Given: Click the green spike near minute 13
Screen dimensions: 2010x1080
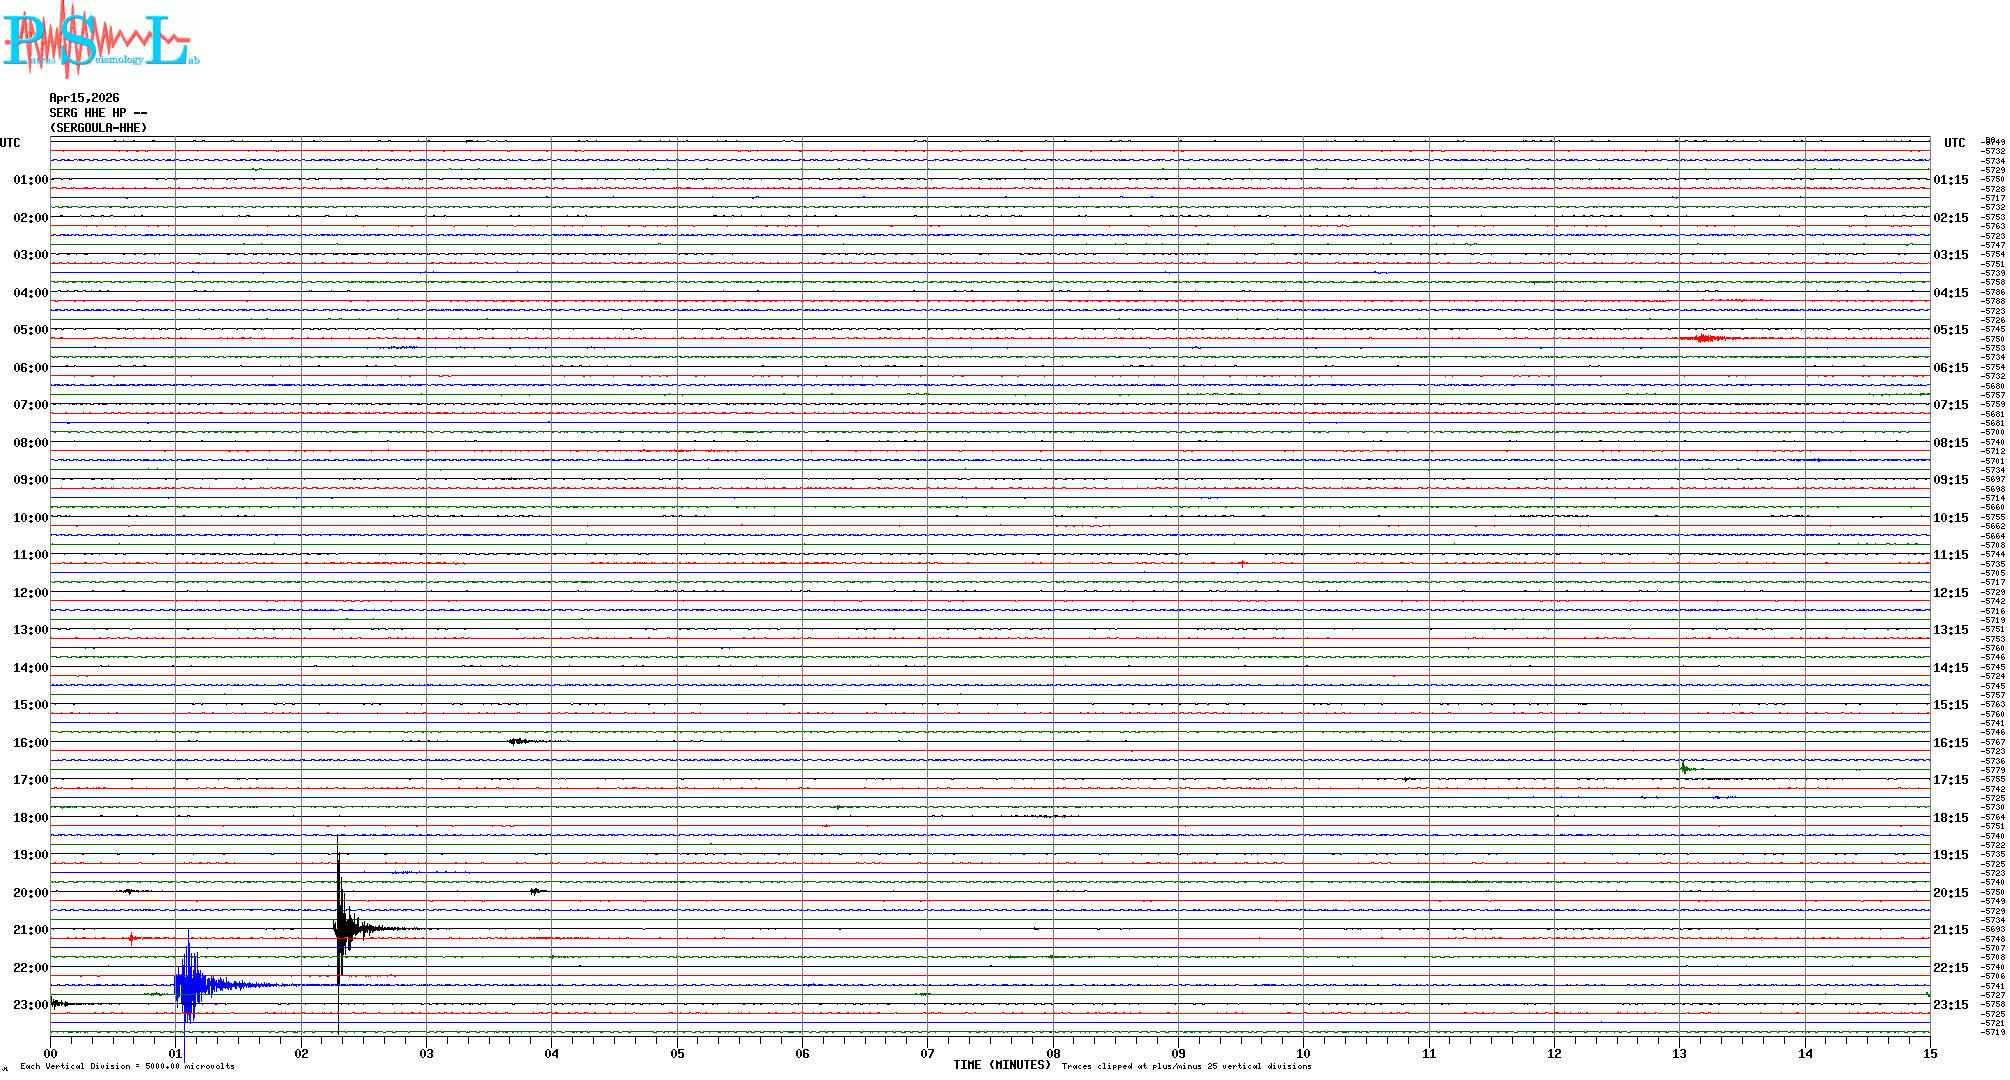Looking at the screenshot, I should [1685, 768].
